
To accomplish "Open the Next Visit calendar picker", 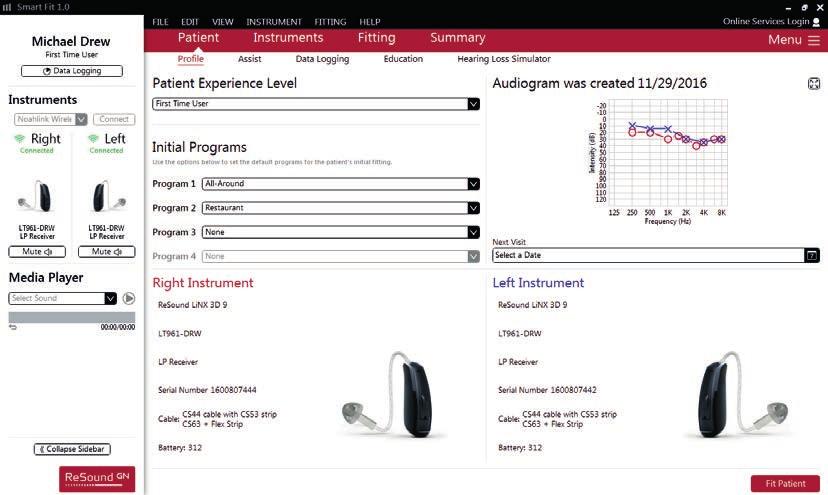I will coord(812,256).
